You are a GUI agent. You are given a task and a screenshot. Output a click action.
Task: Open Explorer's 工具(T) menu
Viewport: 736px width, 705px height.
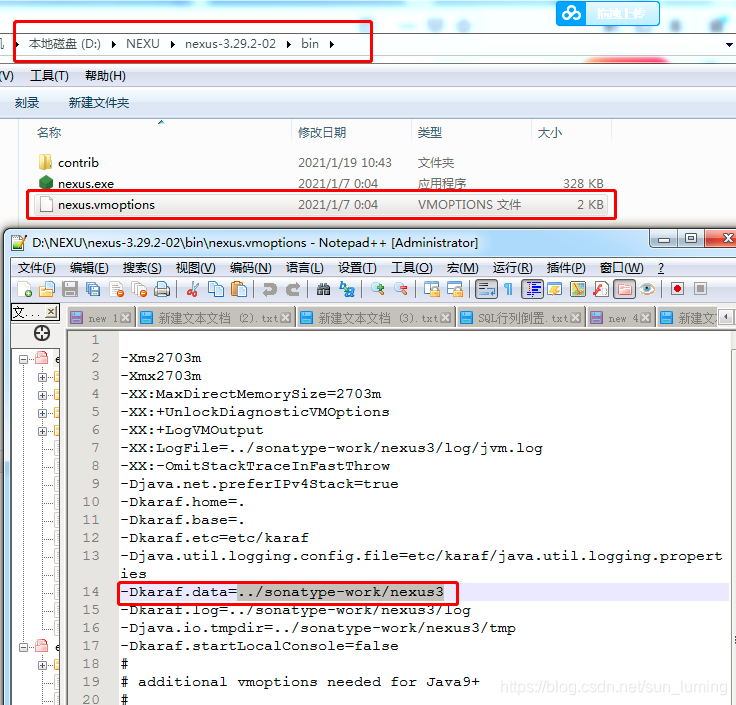(49, 76)
